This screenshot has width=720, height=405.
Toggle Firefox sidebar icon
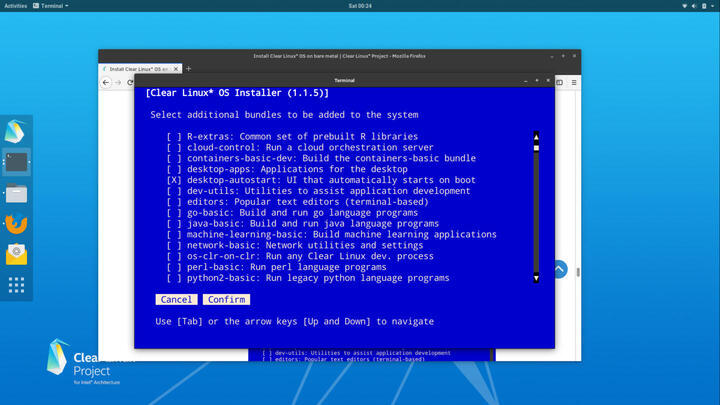point(560,83)
